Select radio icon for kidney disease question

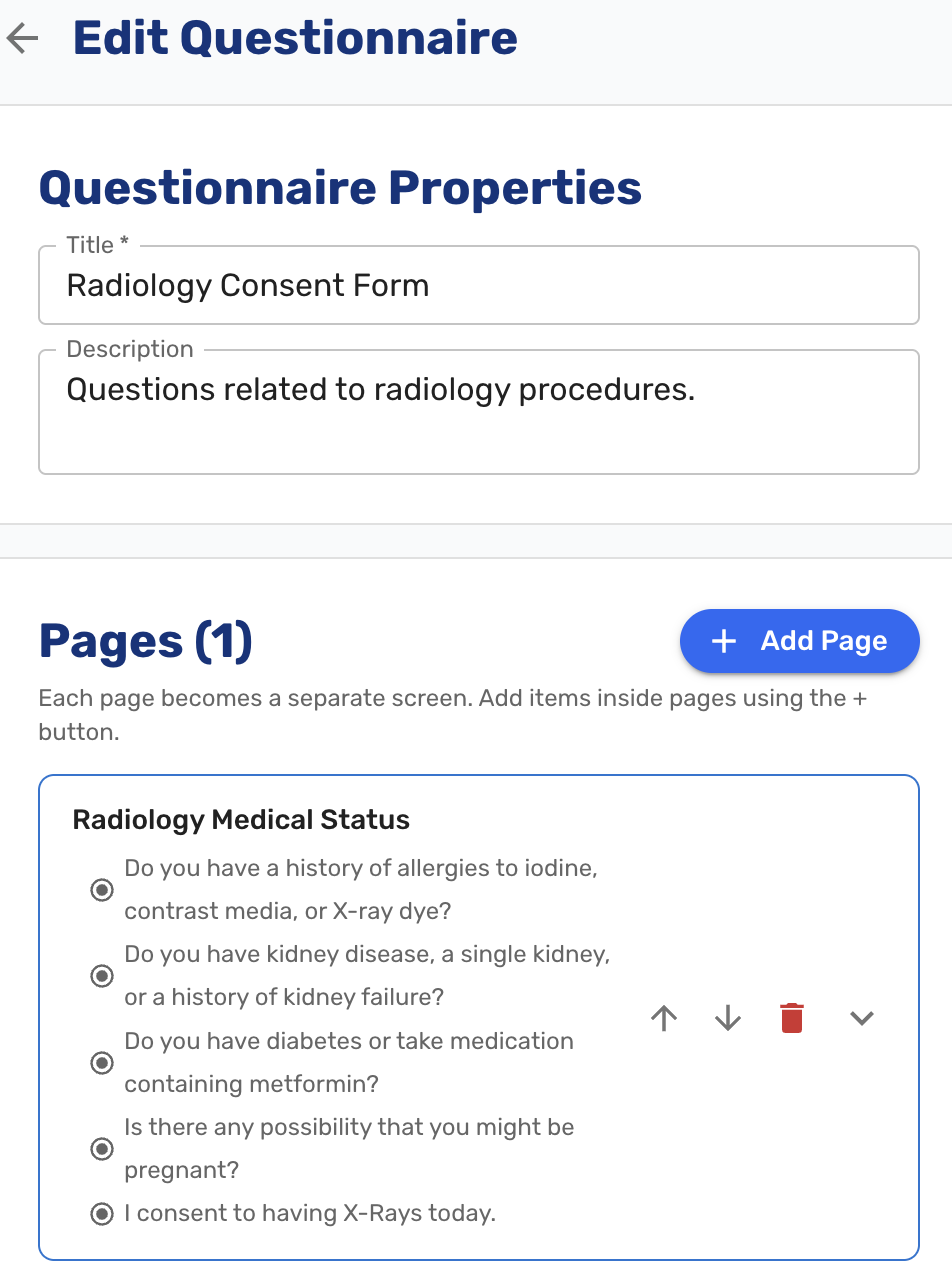click(102, 976)
